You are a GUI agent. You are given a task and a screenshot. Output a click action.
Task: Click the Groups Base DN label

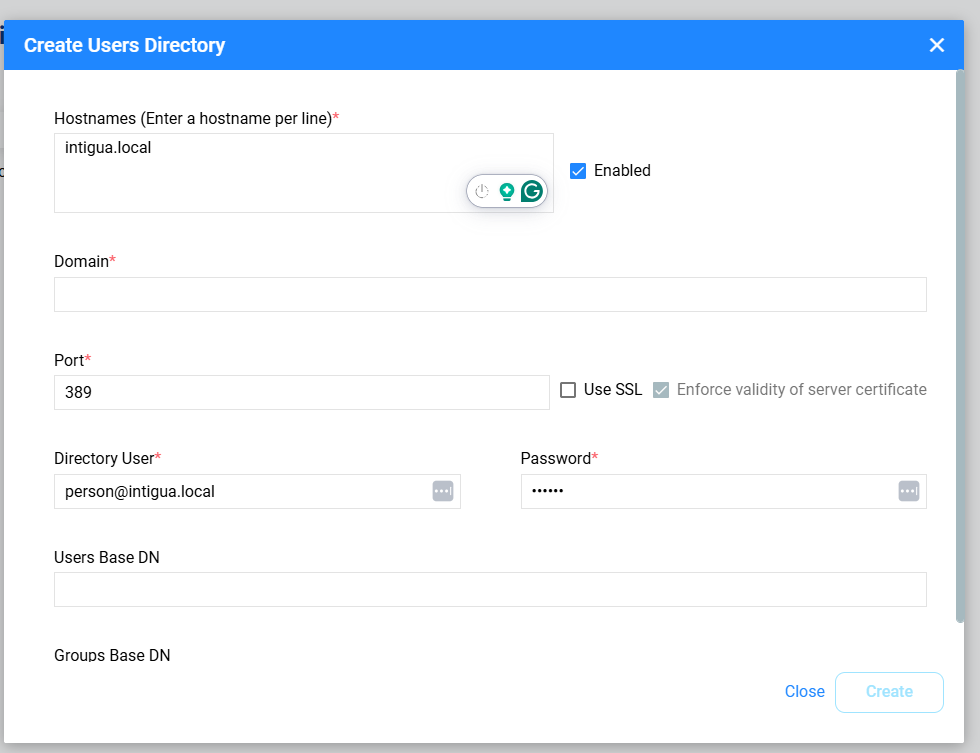pos(112,656)
